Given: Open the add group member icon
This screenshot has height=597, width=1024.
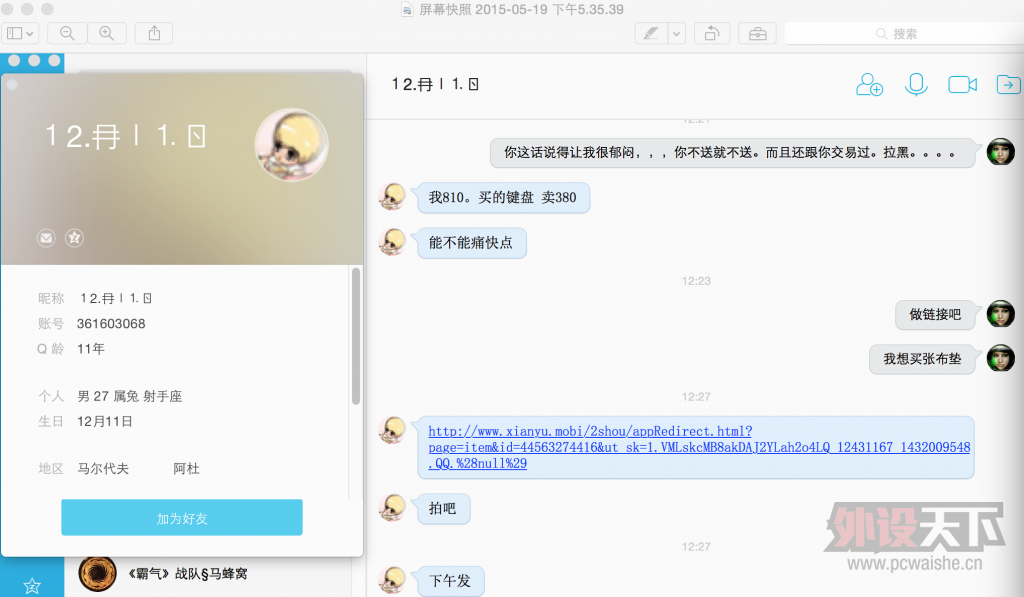Looking at the screenshot, I should click(869, 85).
